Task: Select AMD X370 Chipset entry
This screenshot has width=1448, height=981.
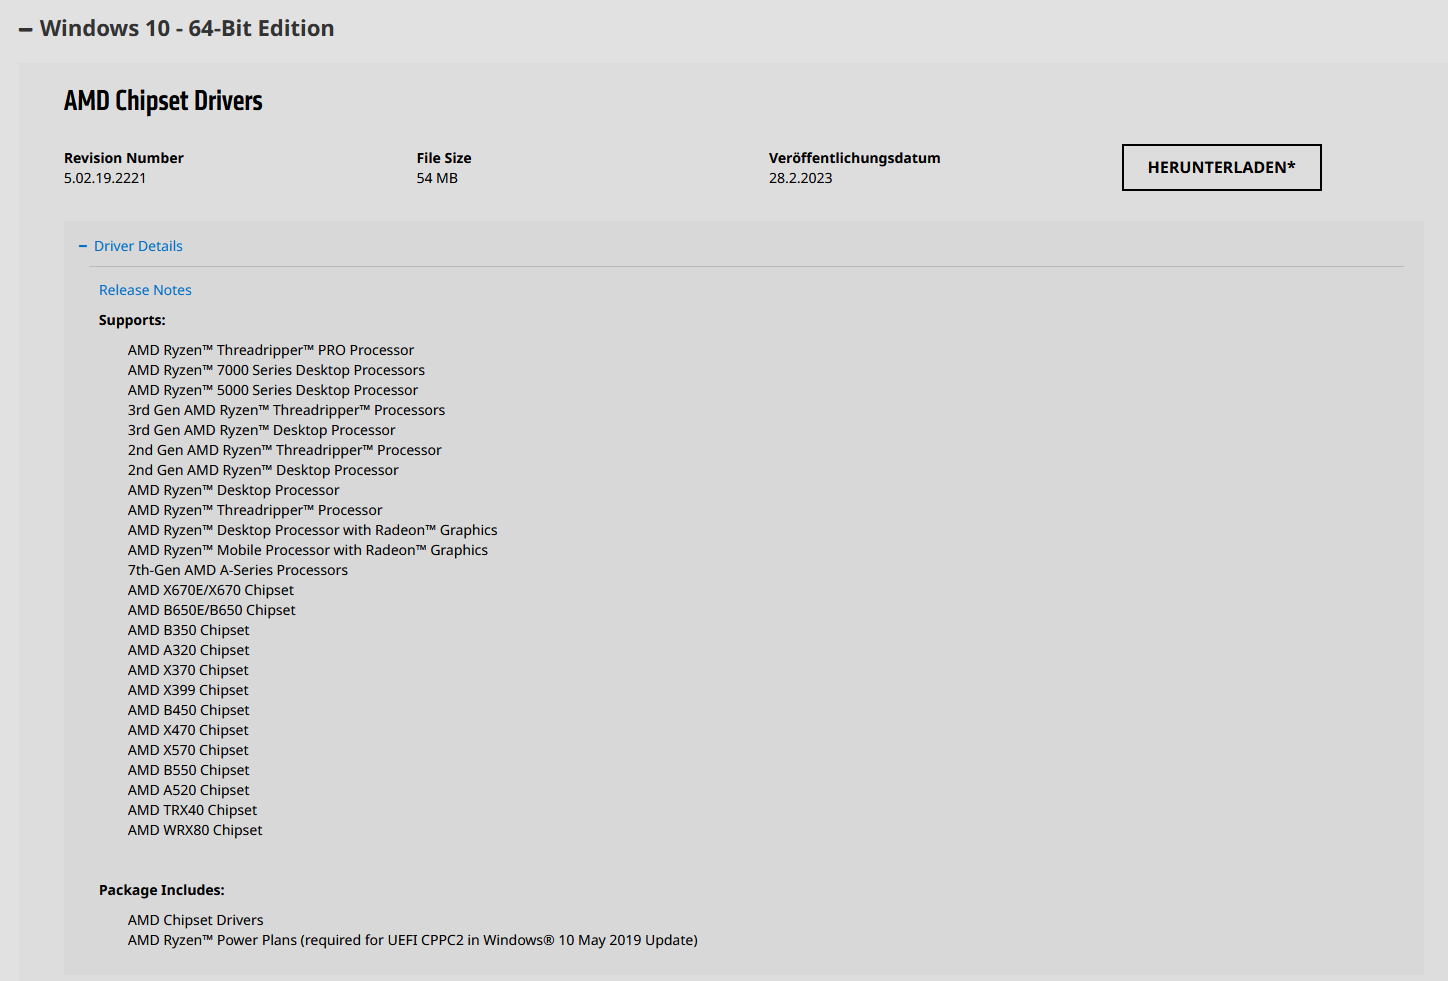Action: 188,670
